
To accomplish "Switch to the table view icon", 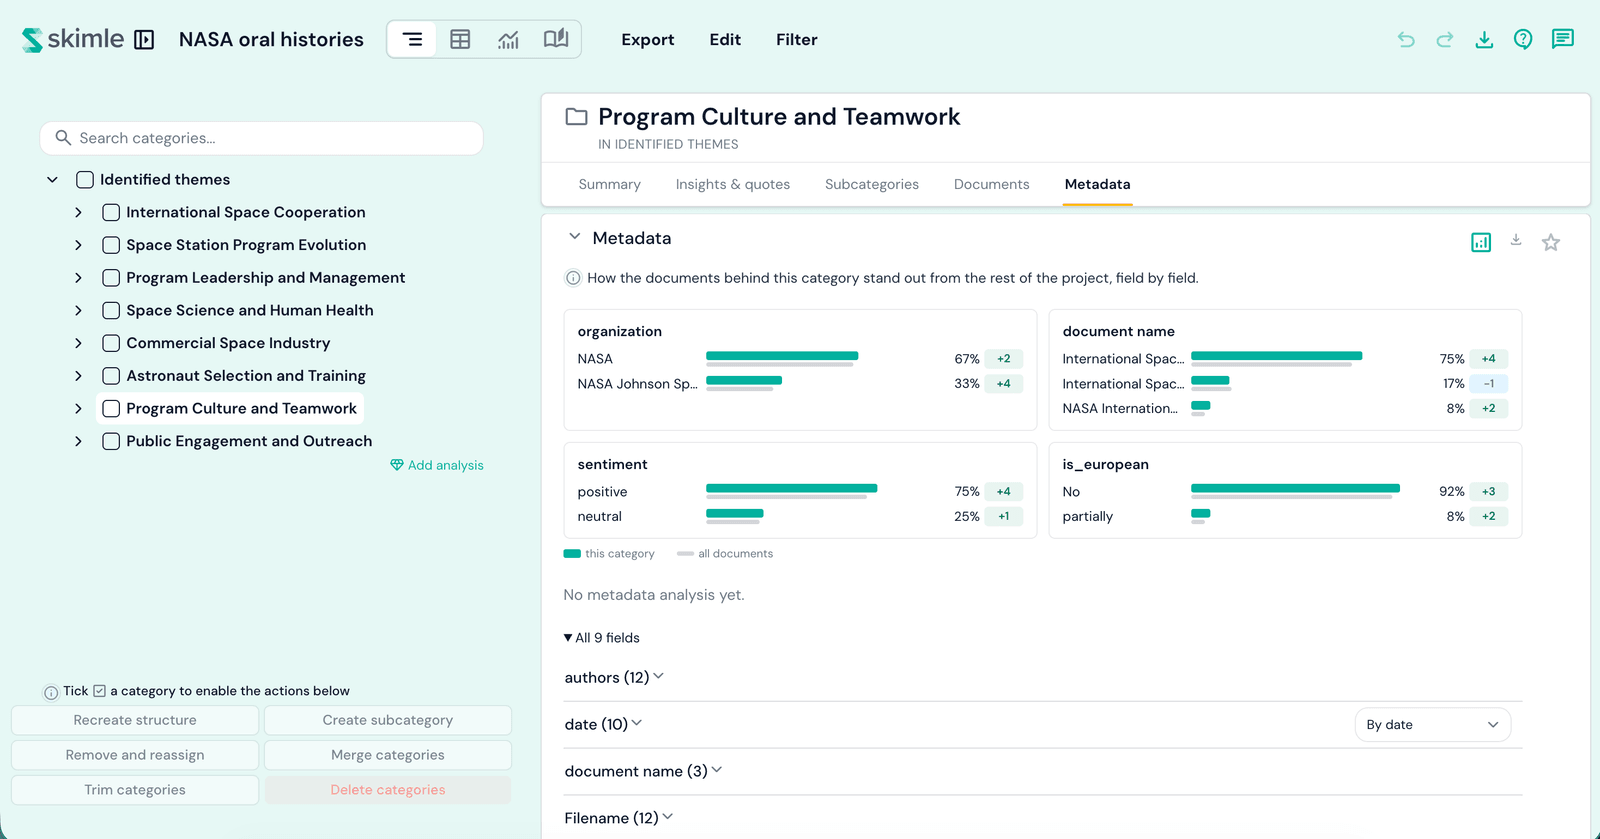I will 460,39.
